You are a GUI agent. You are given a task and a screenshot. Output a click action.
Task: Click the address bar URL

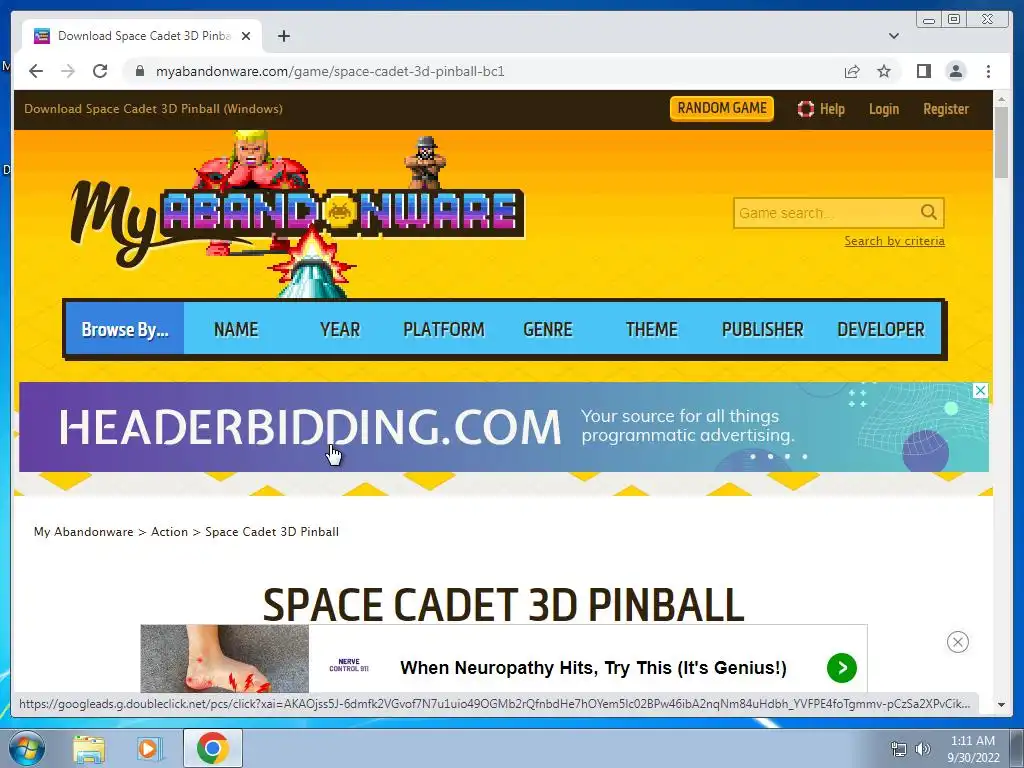pyautogui.click(x=330, y=71)
